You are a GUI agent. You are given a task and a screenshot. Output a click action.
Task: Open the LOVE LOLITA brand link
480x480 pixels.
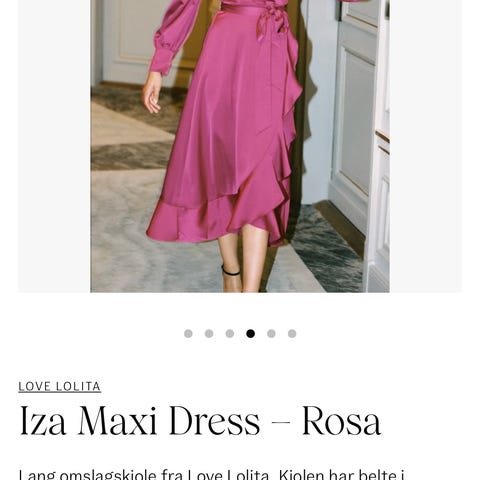[x=60, y=387]
